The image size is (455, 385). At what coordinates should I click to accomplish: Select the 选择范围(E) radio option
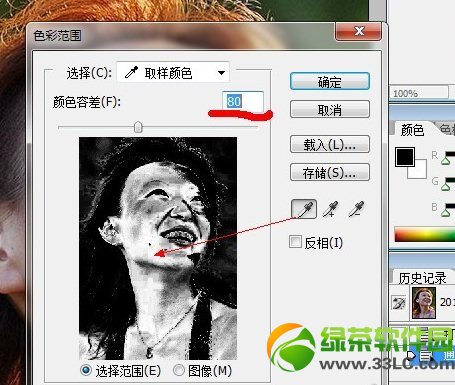click(x=86, y=370)
